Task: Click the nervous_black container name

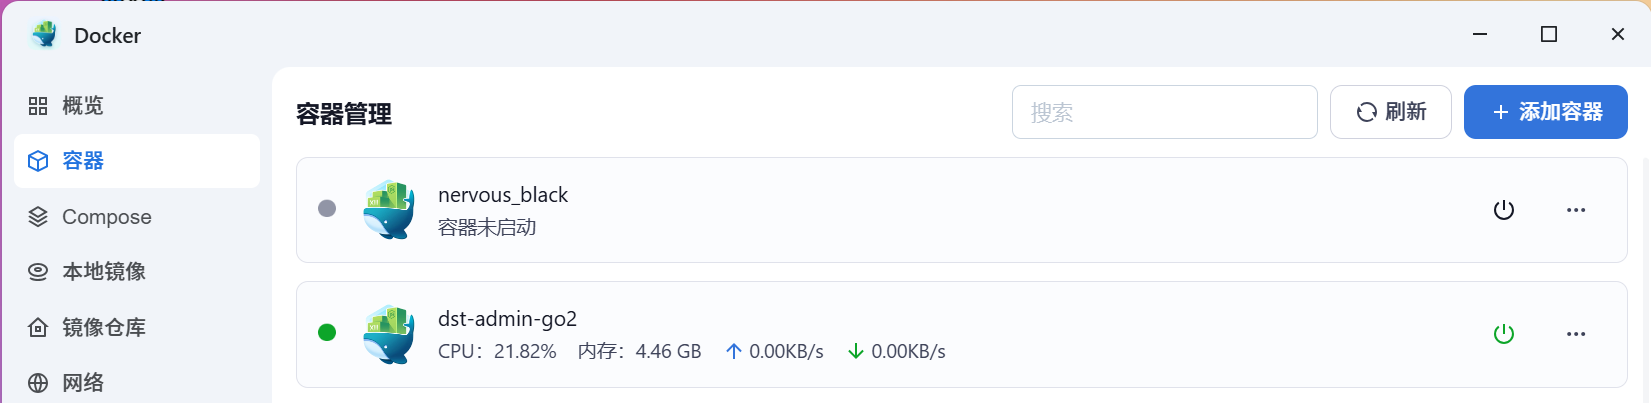Action: click(503, 195)
